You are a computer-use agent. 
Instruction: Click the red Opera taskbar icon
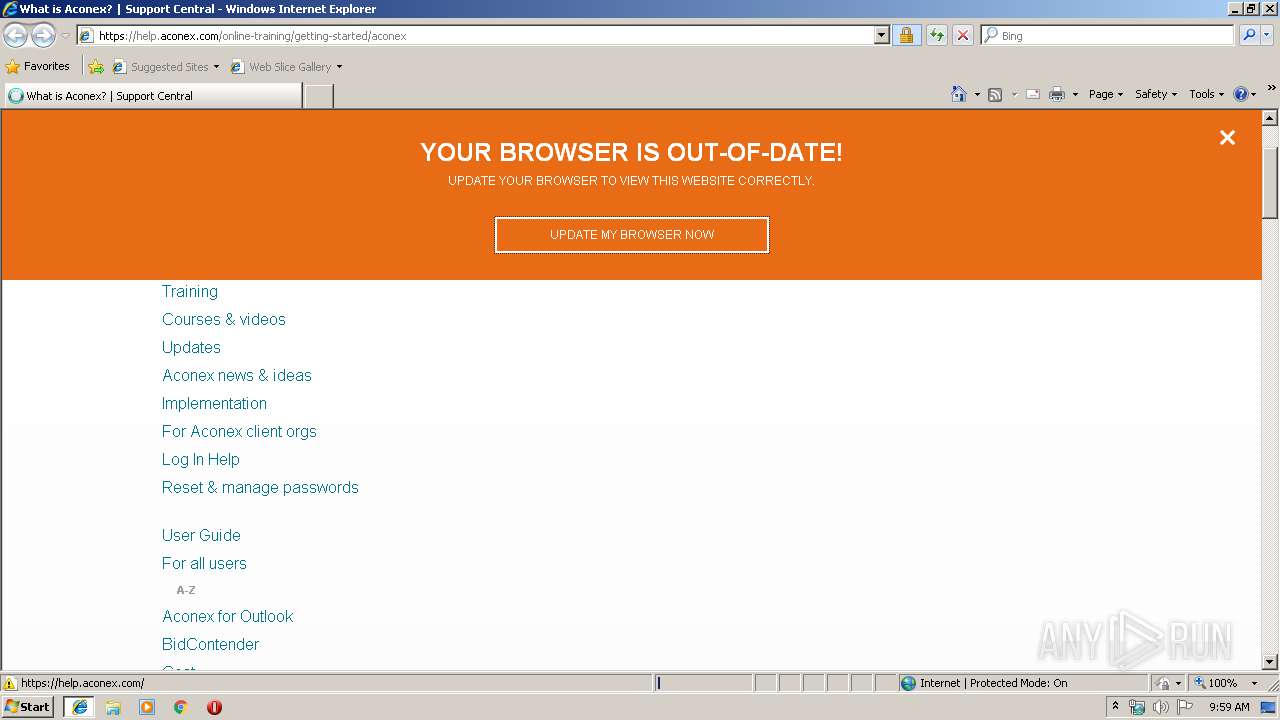[214, 707]
